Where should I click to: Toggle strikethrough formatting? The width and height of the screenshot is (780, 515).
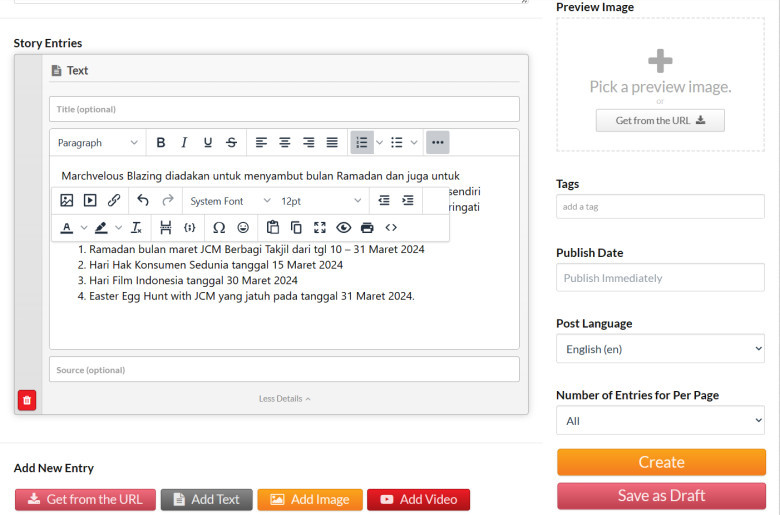point(231,143)
